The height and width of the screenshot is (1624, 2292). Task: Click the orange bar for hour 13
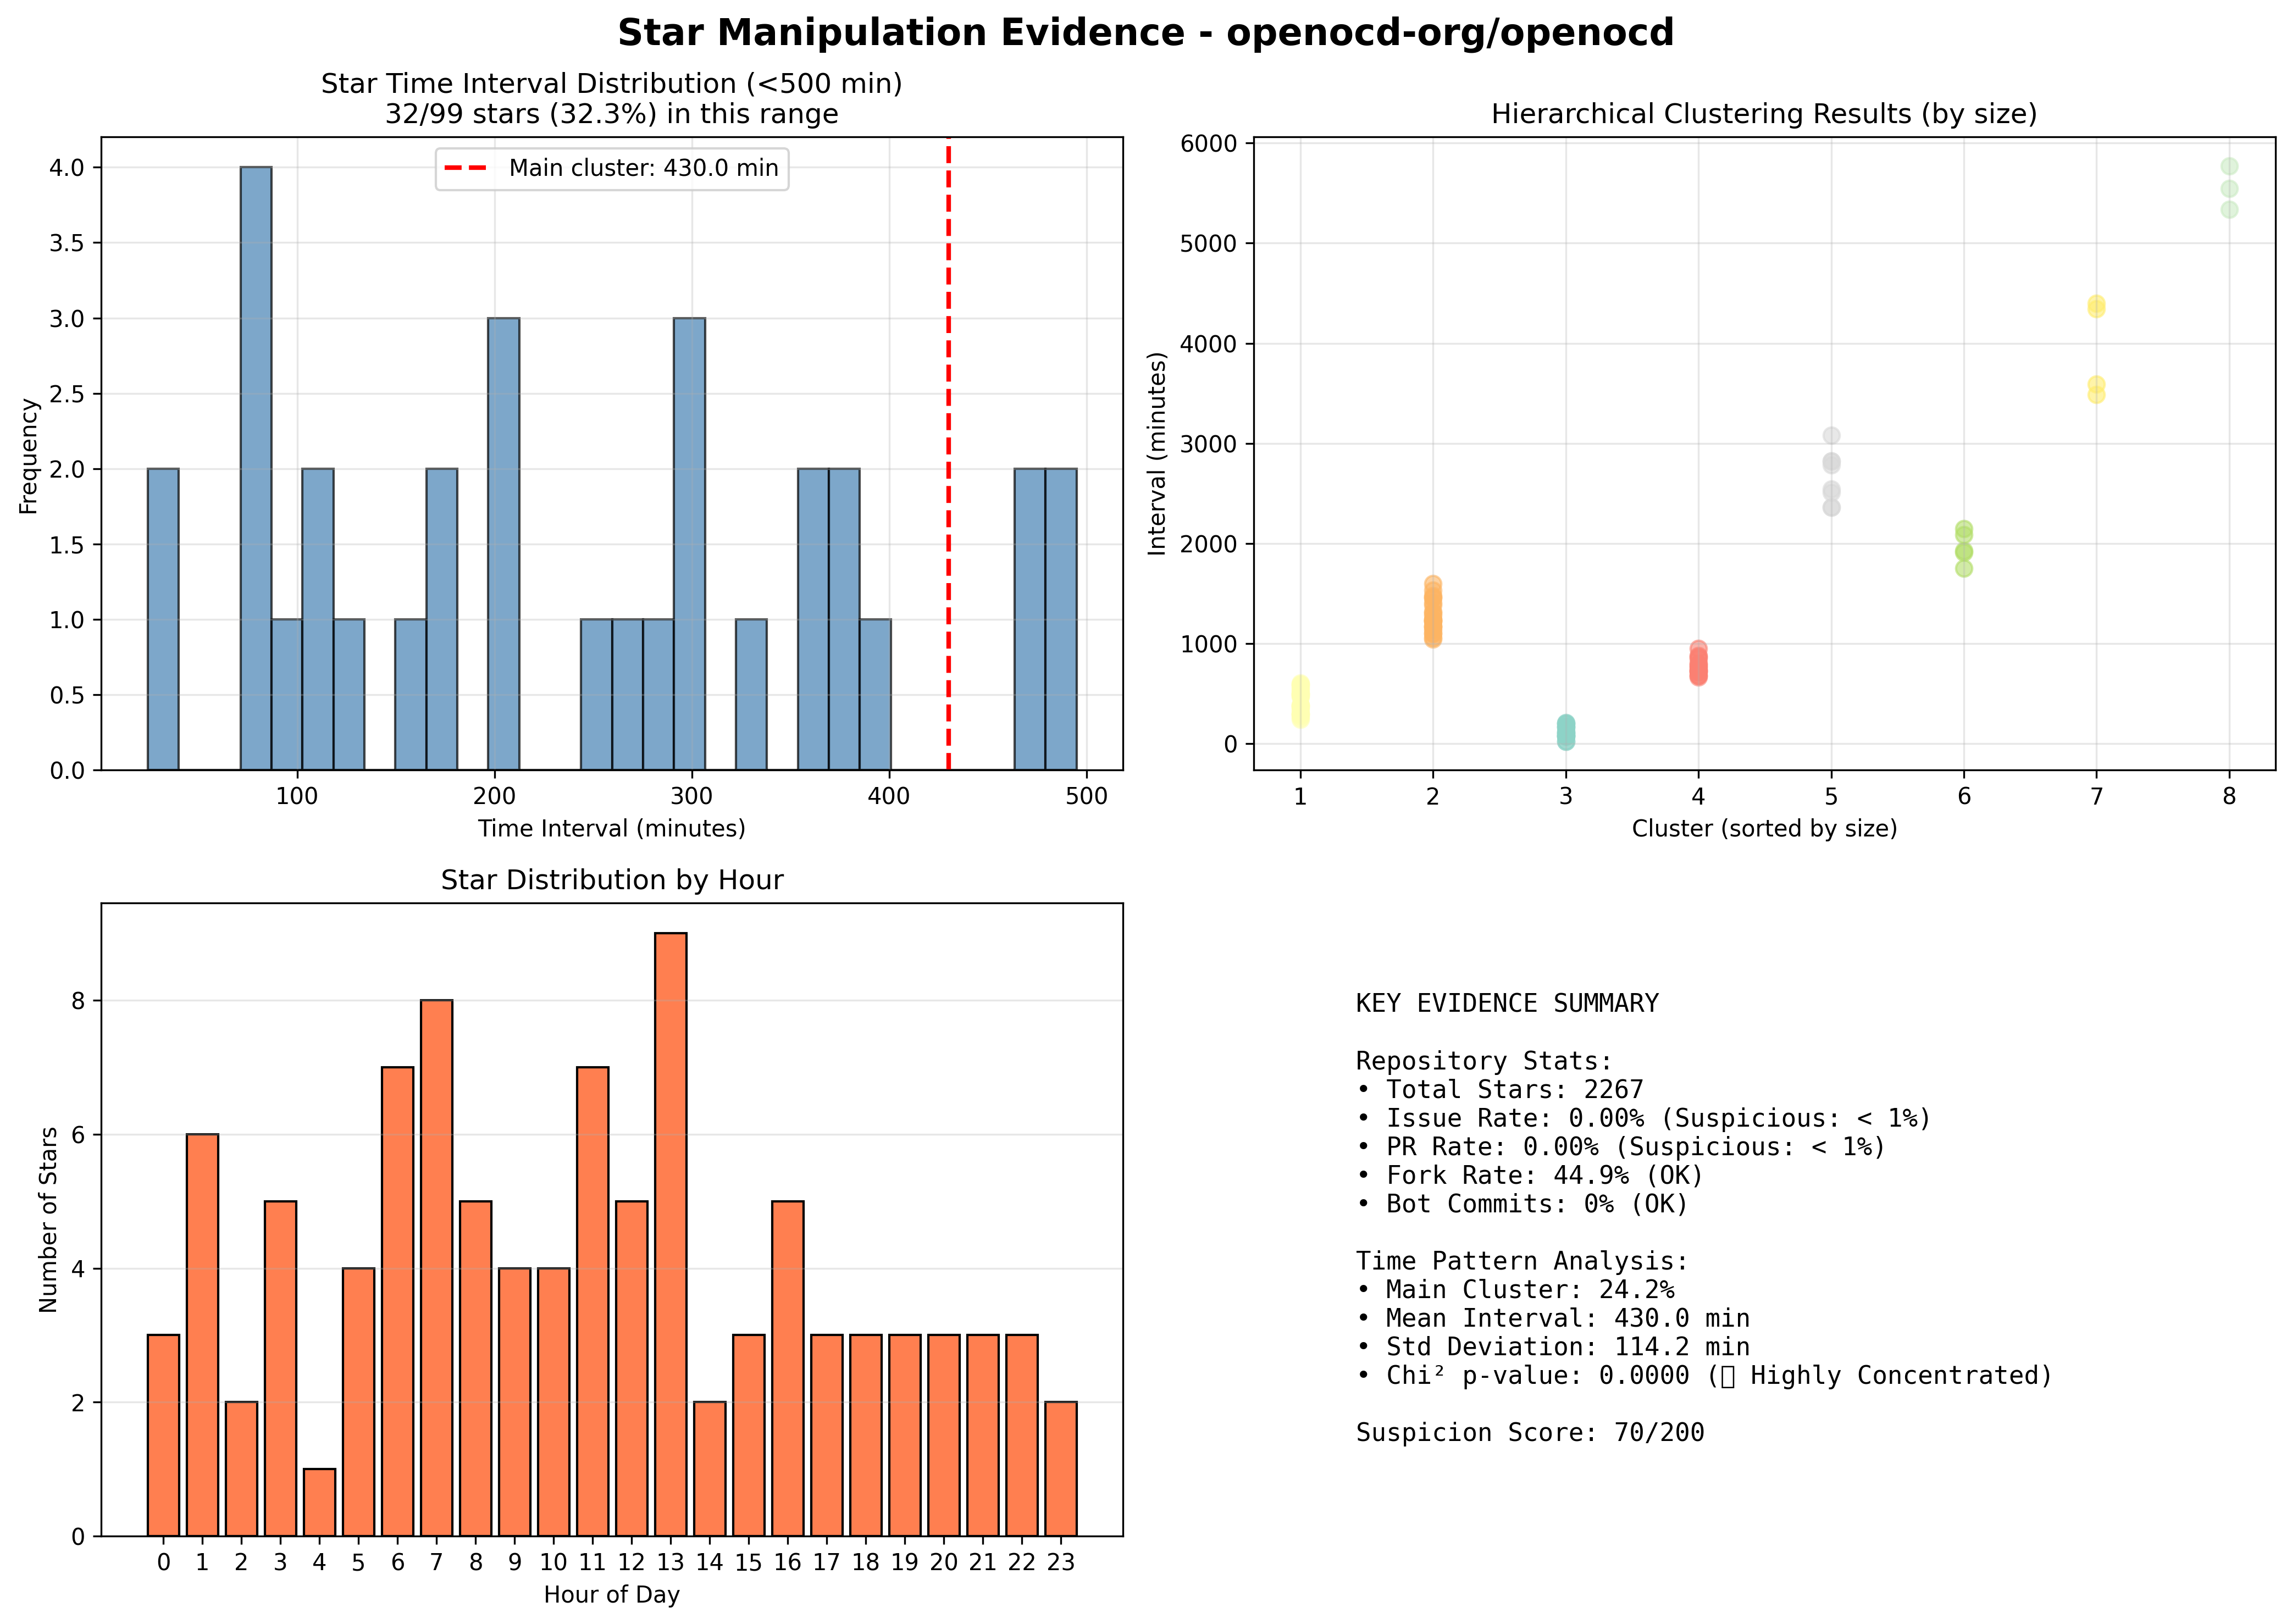coord(670,1235)
